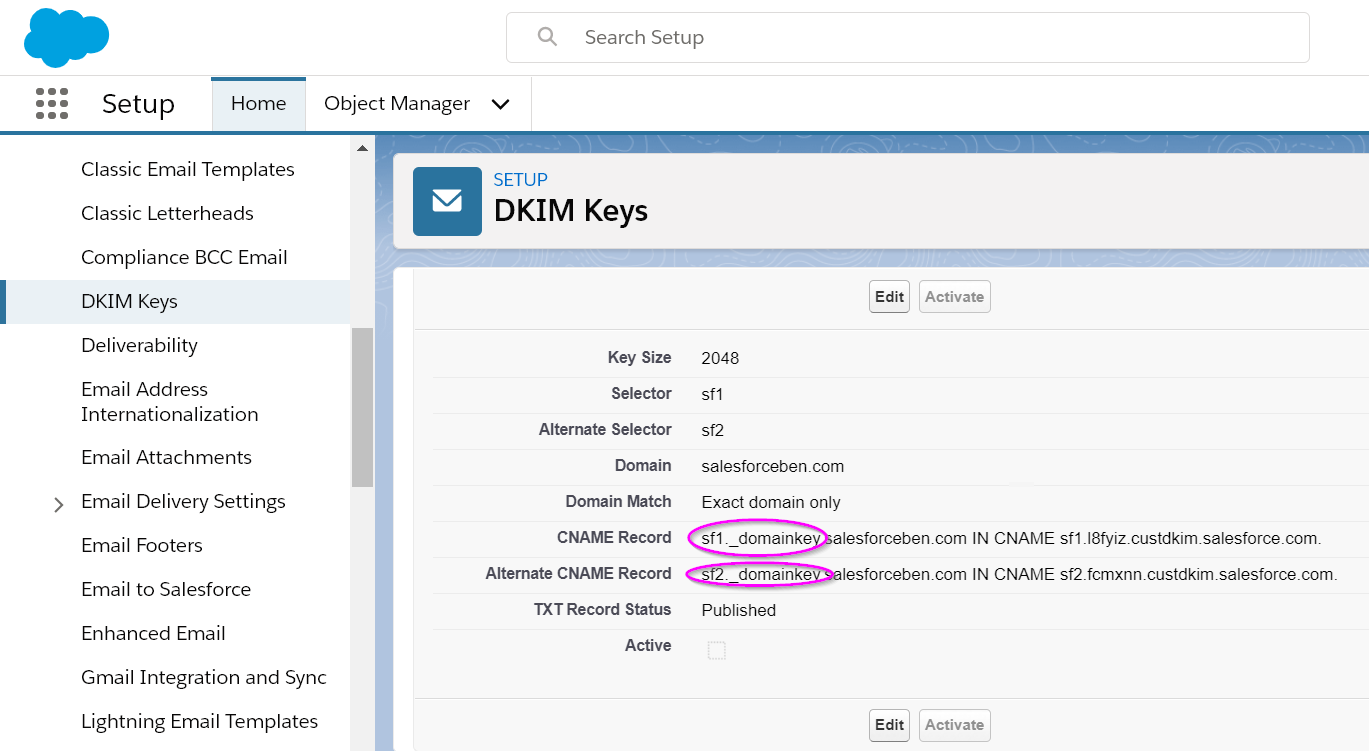Toggle the Active checkbox
Screen dimensions: 1369x751
[x=716, y=650]
